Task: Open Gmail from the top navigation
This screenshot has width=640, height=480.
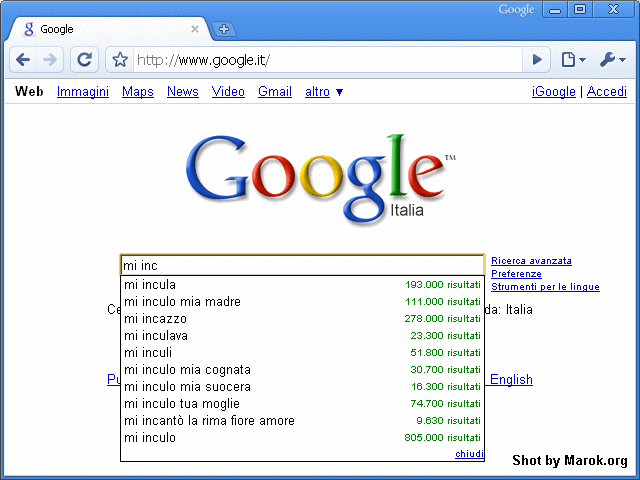Action: [x=275, y=91]
